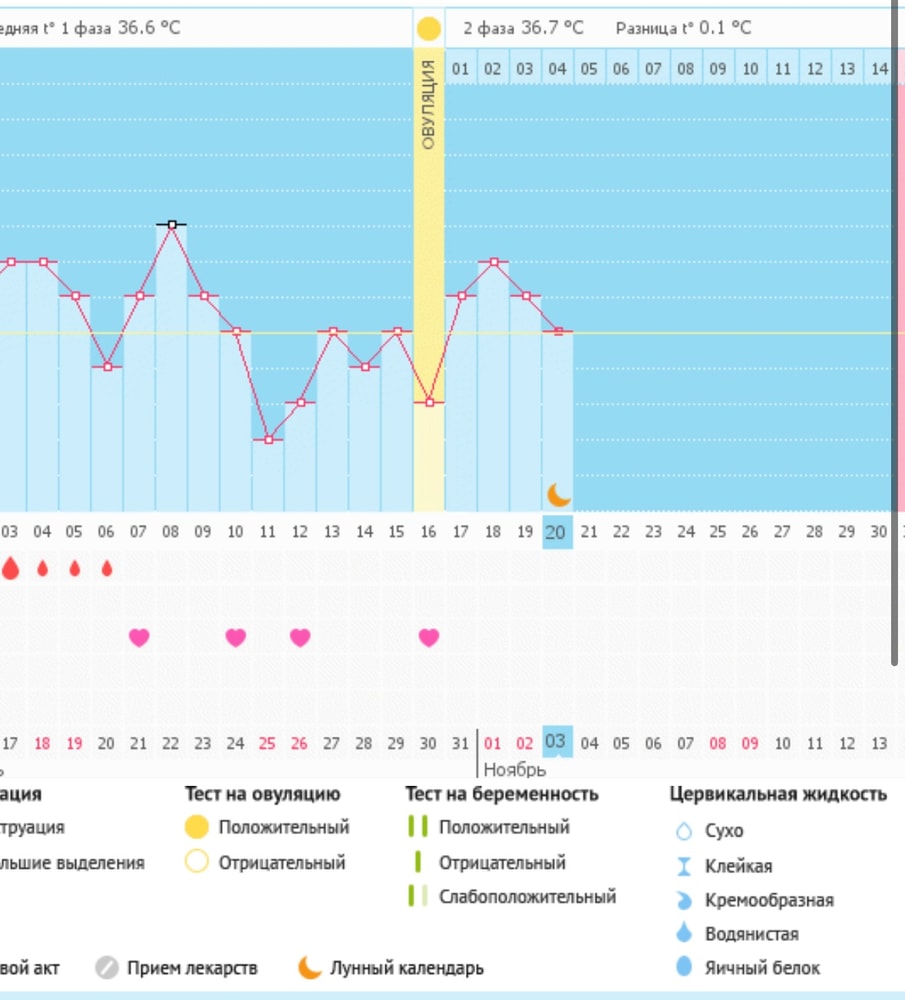Click the small blood drop under day 06

click(x=107, y=569)
